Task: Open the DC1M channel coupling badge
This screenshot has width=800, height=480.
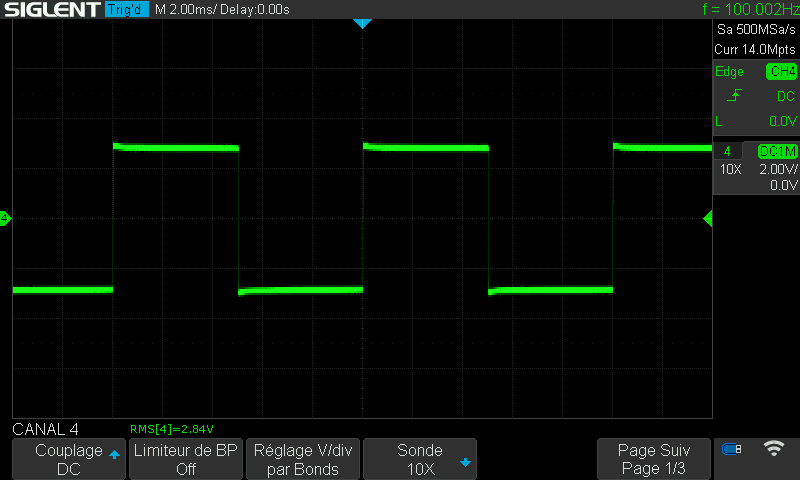Action: tap(777, 151)
